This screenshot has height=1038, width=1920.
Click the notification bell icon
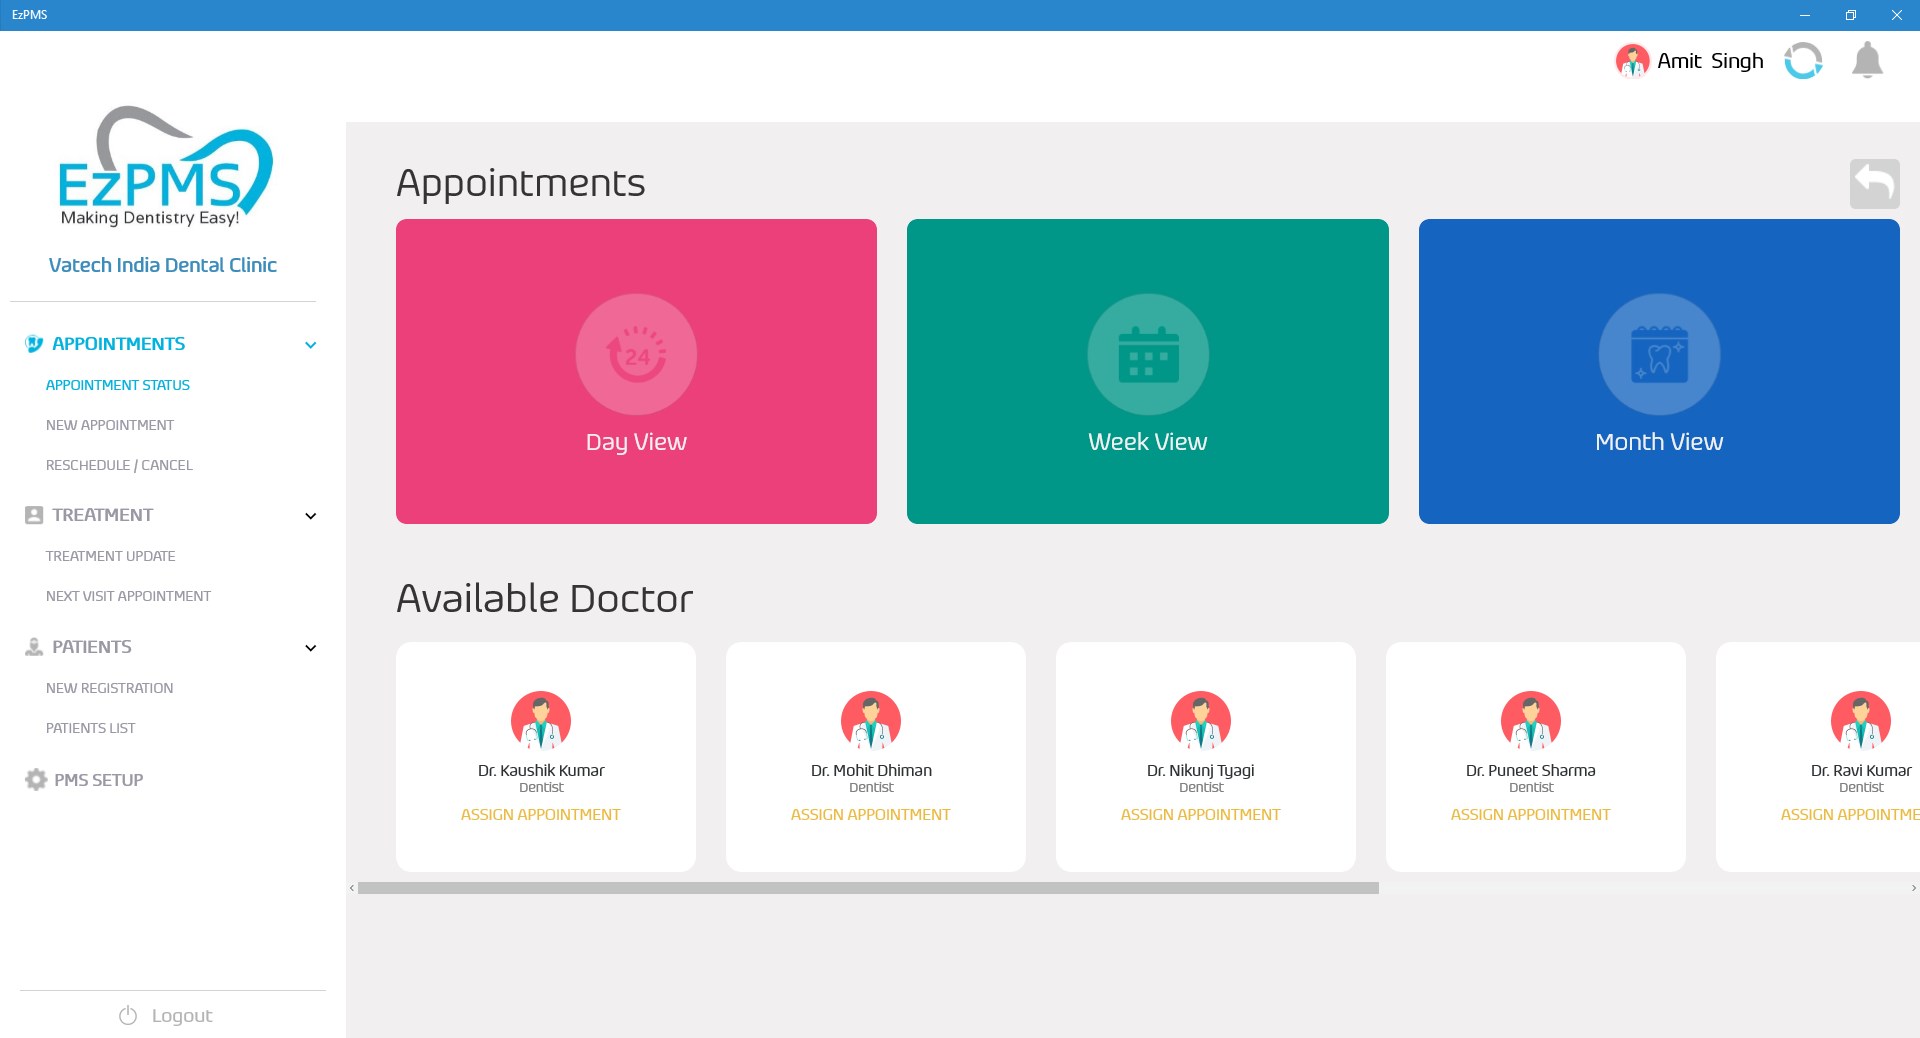[1867, 60]
